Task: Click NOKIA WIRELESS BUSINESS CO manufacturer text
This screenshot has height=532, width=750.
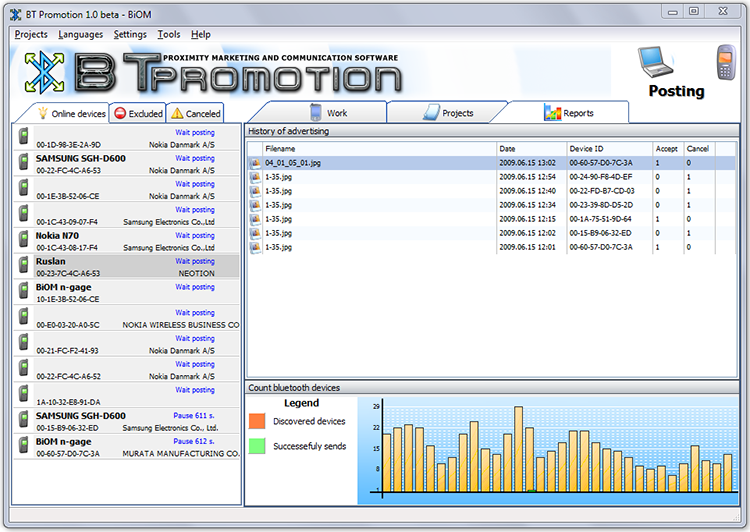Action: tap(181, 325)
